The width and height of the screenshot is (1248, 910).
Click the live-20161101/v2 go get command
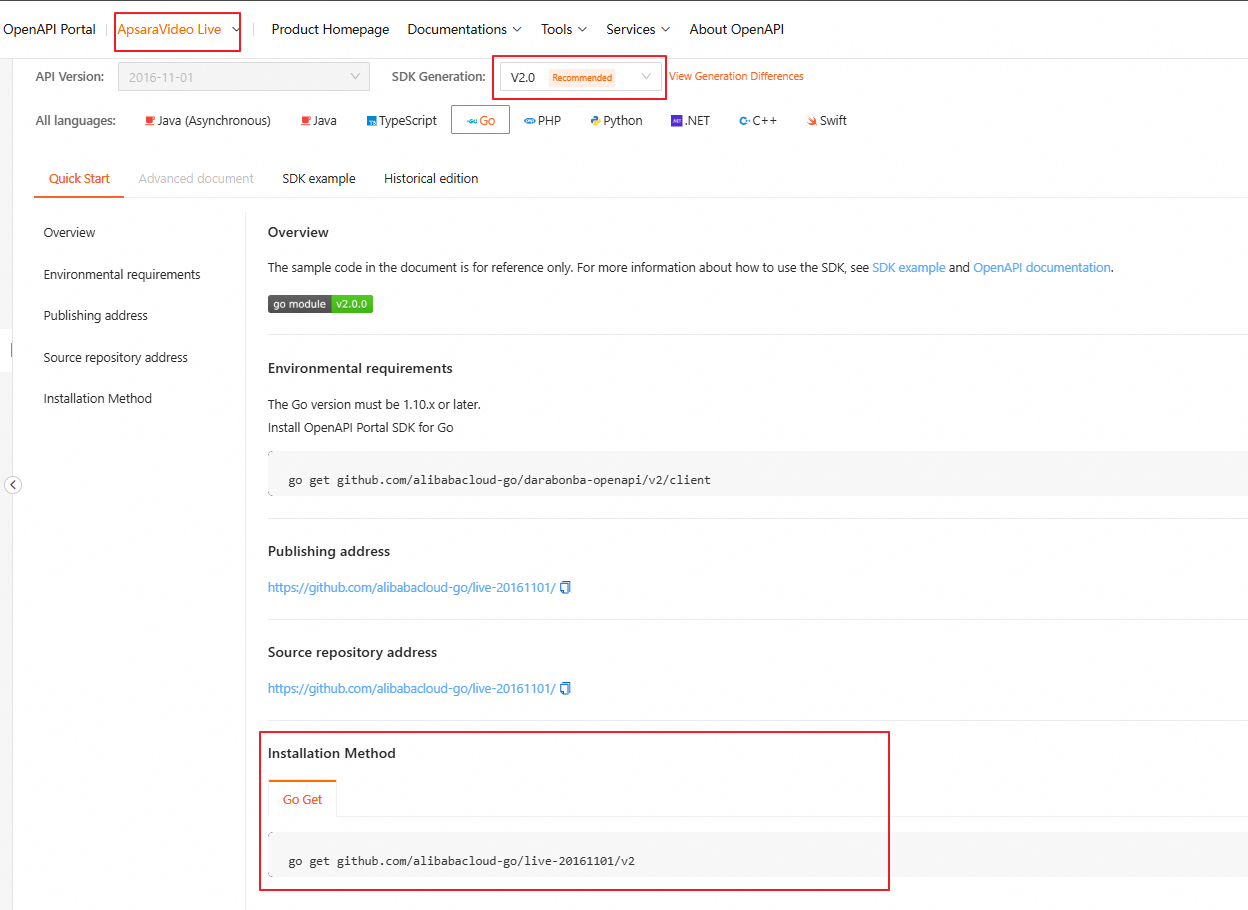point(461,860)
